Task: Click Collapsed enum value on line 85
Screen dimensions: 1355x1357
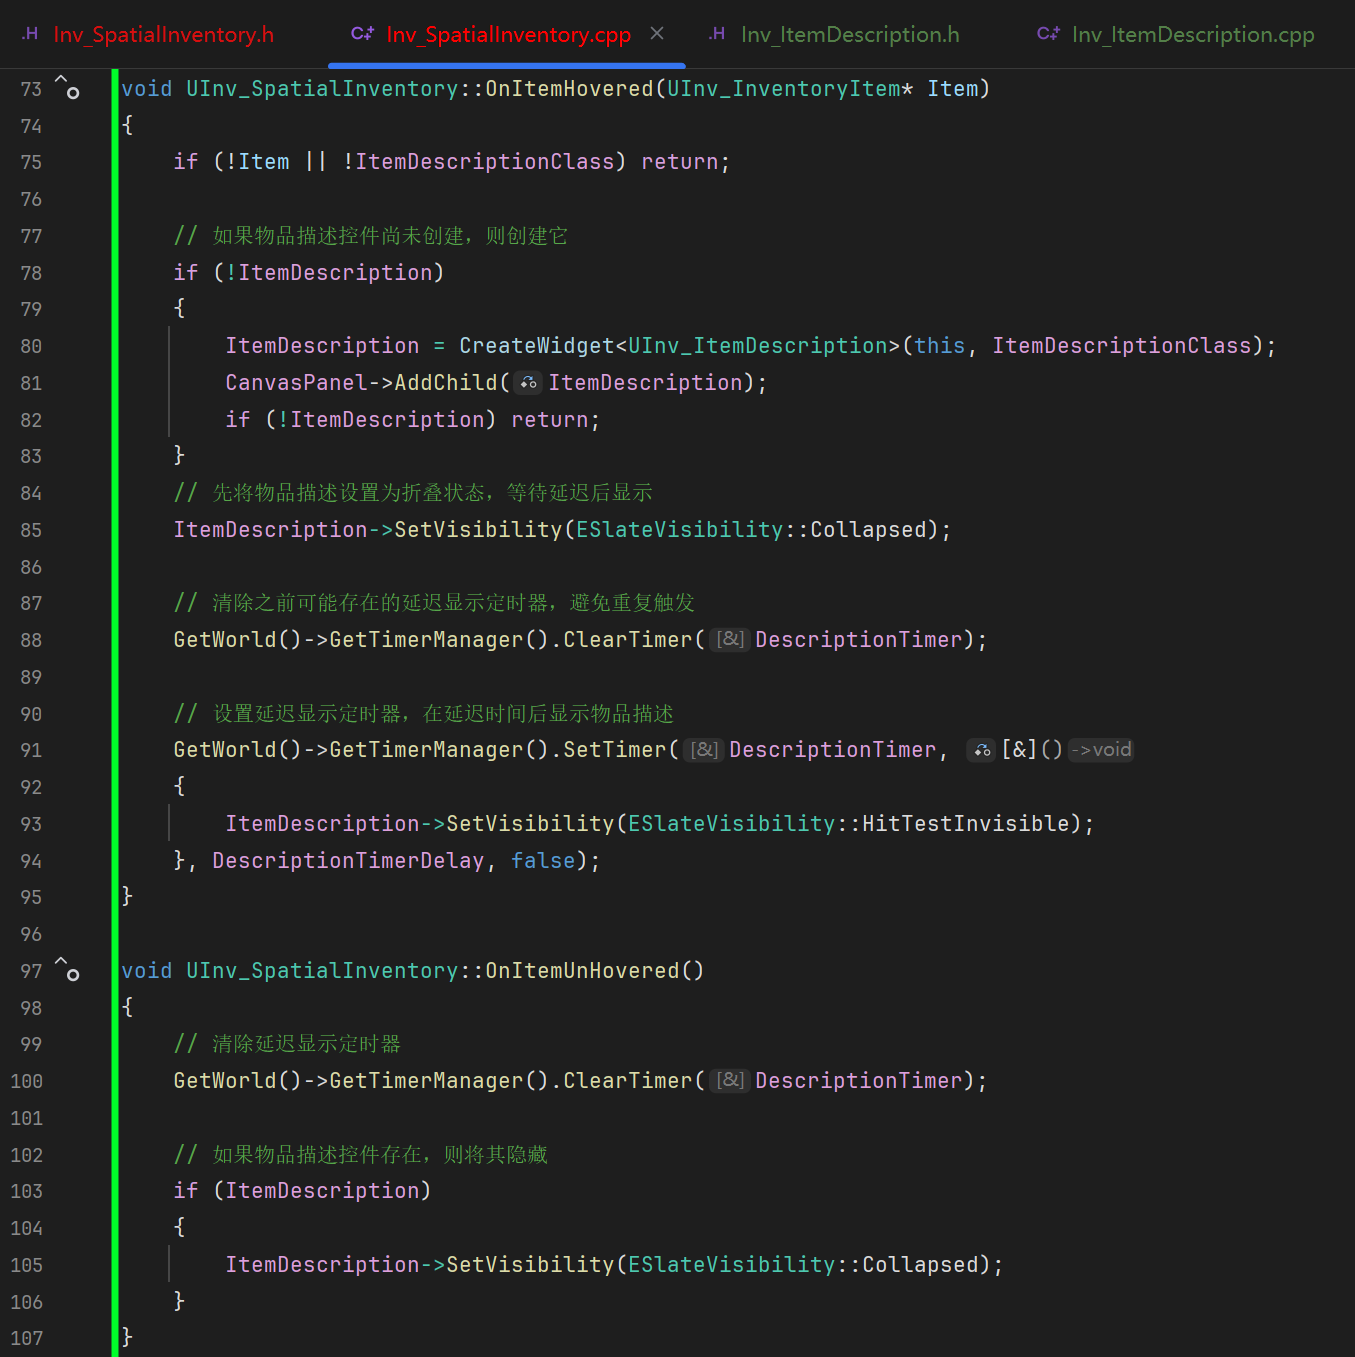Action: coord(869,529)
